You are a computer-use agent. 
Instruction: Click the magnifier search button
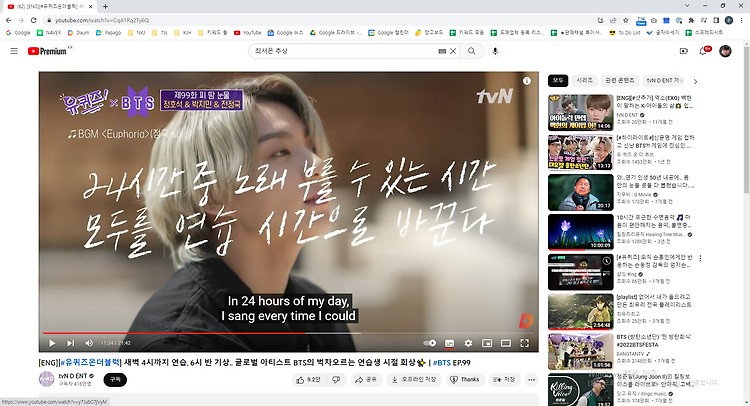[472, 51]
